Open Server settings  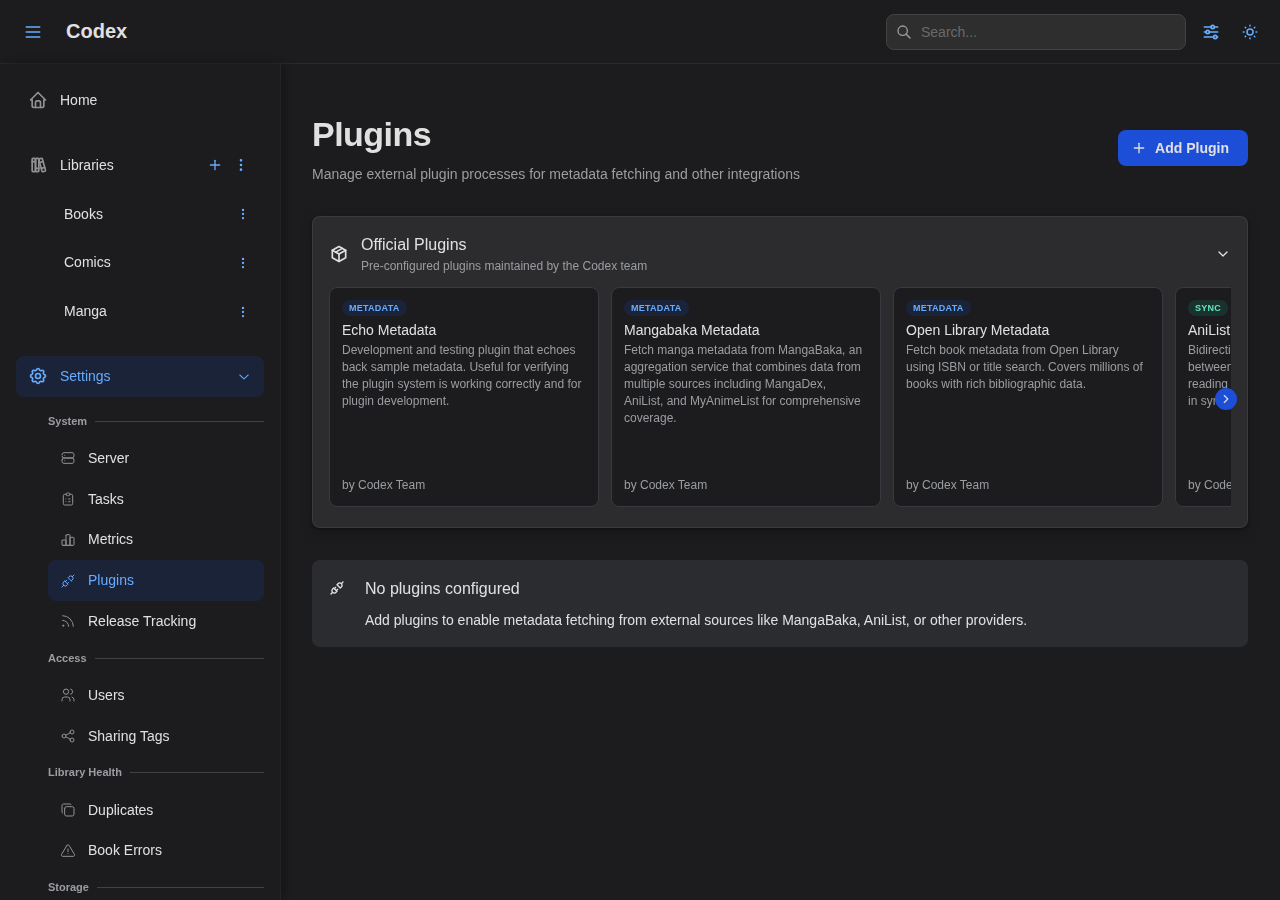tap(156, 458)
